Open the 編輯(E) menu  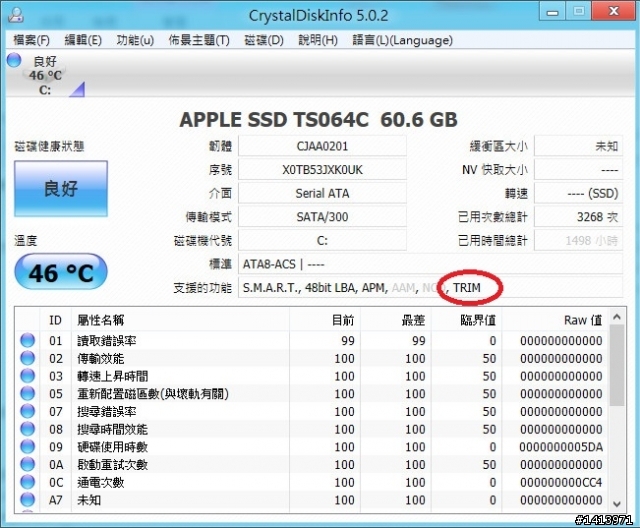tap(83, 40)
